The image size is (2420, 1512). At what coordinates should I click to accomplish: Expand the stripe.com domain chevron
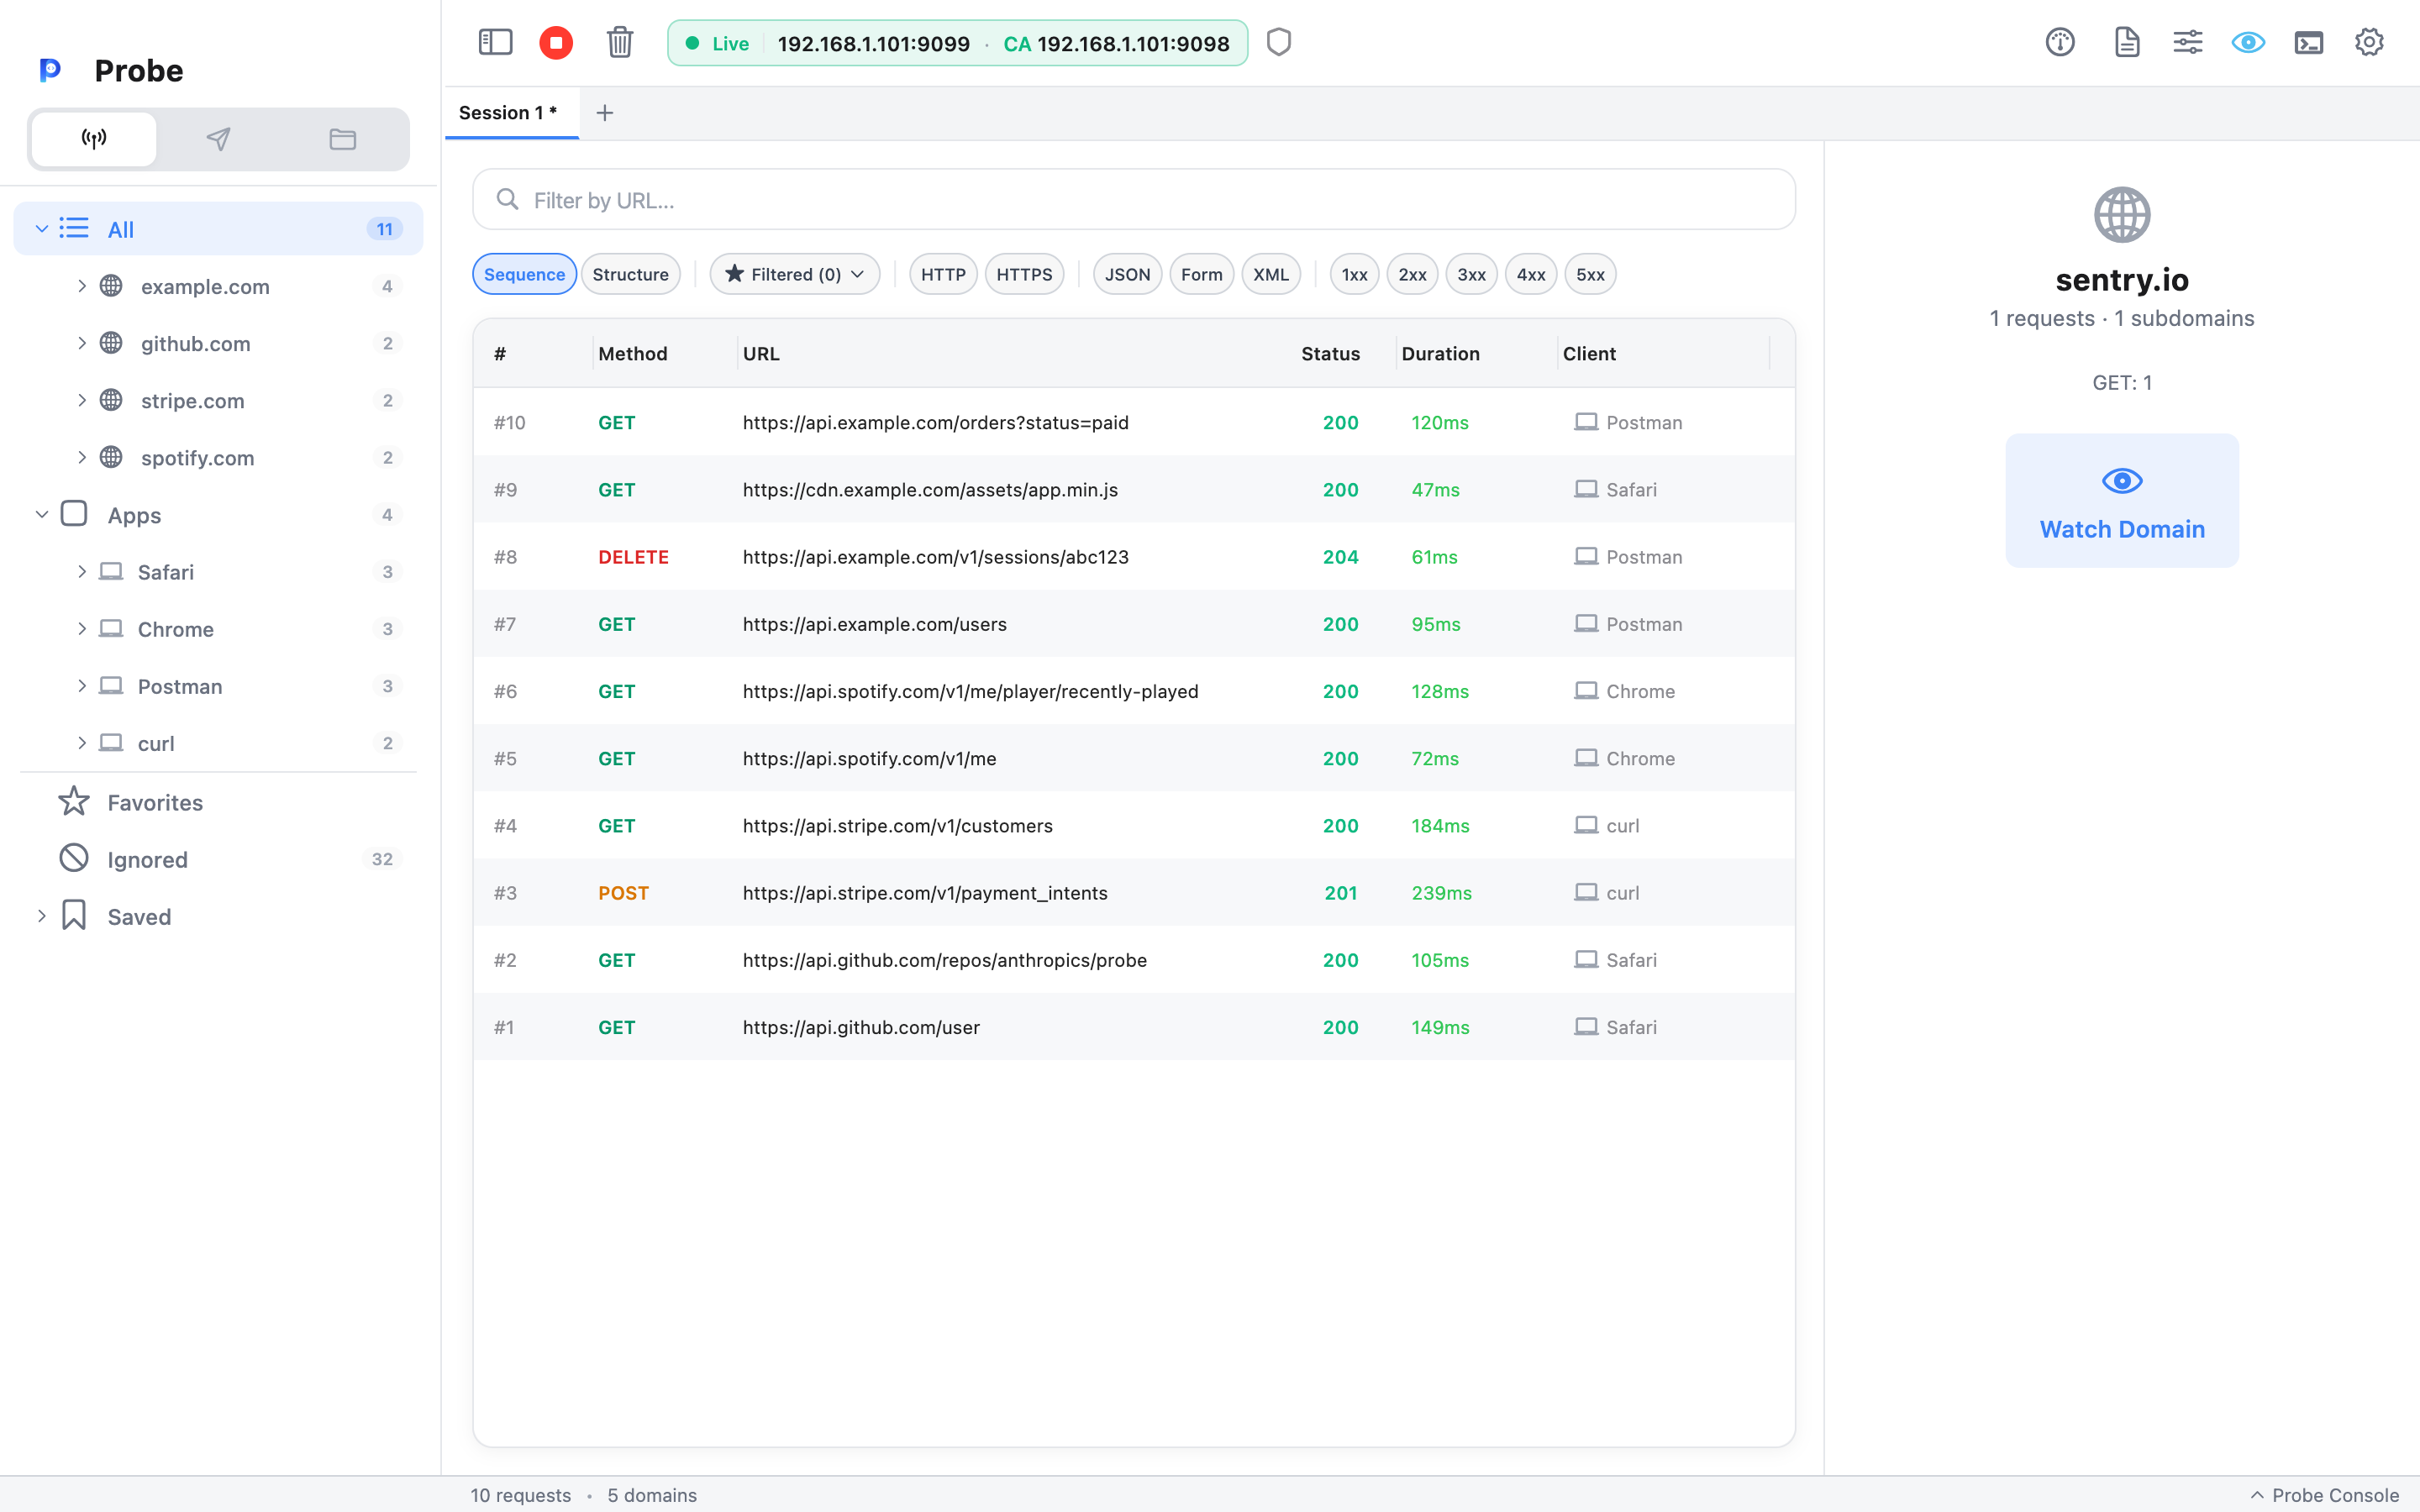(x=82, y=400)
